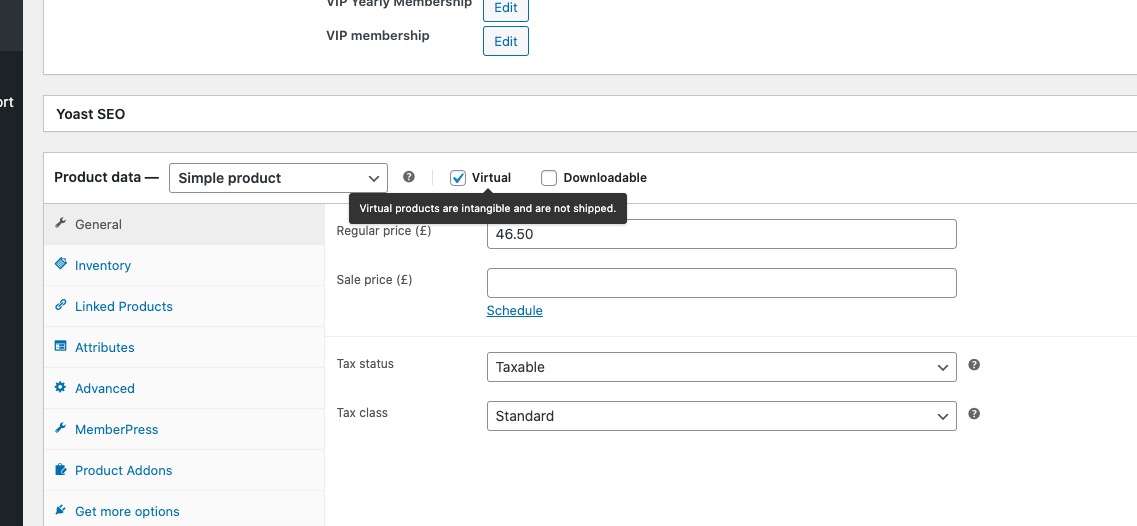Focus the Sale price input field
Screen dimensions: 1137x526
coord(722,283)
